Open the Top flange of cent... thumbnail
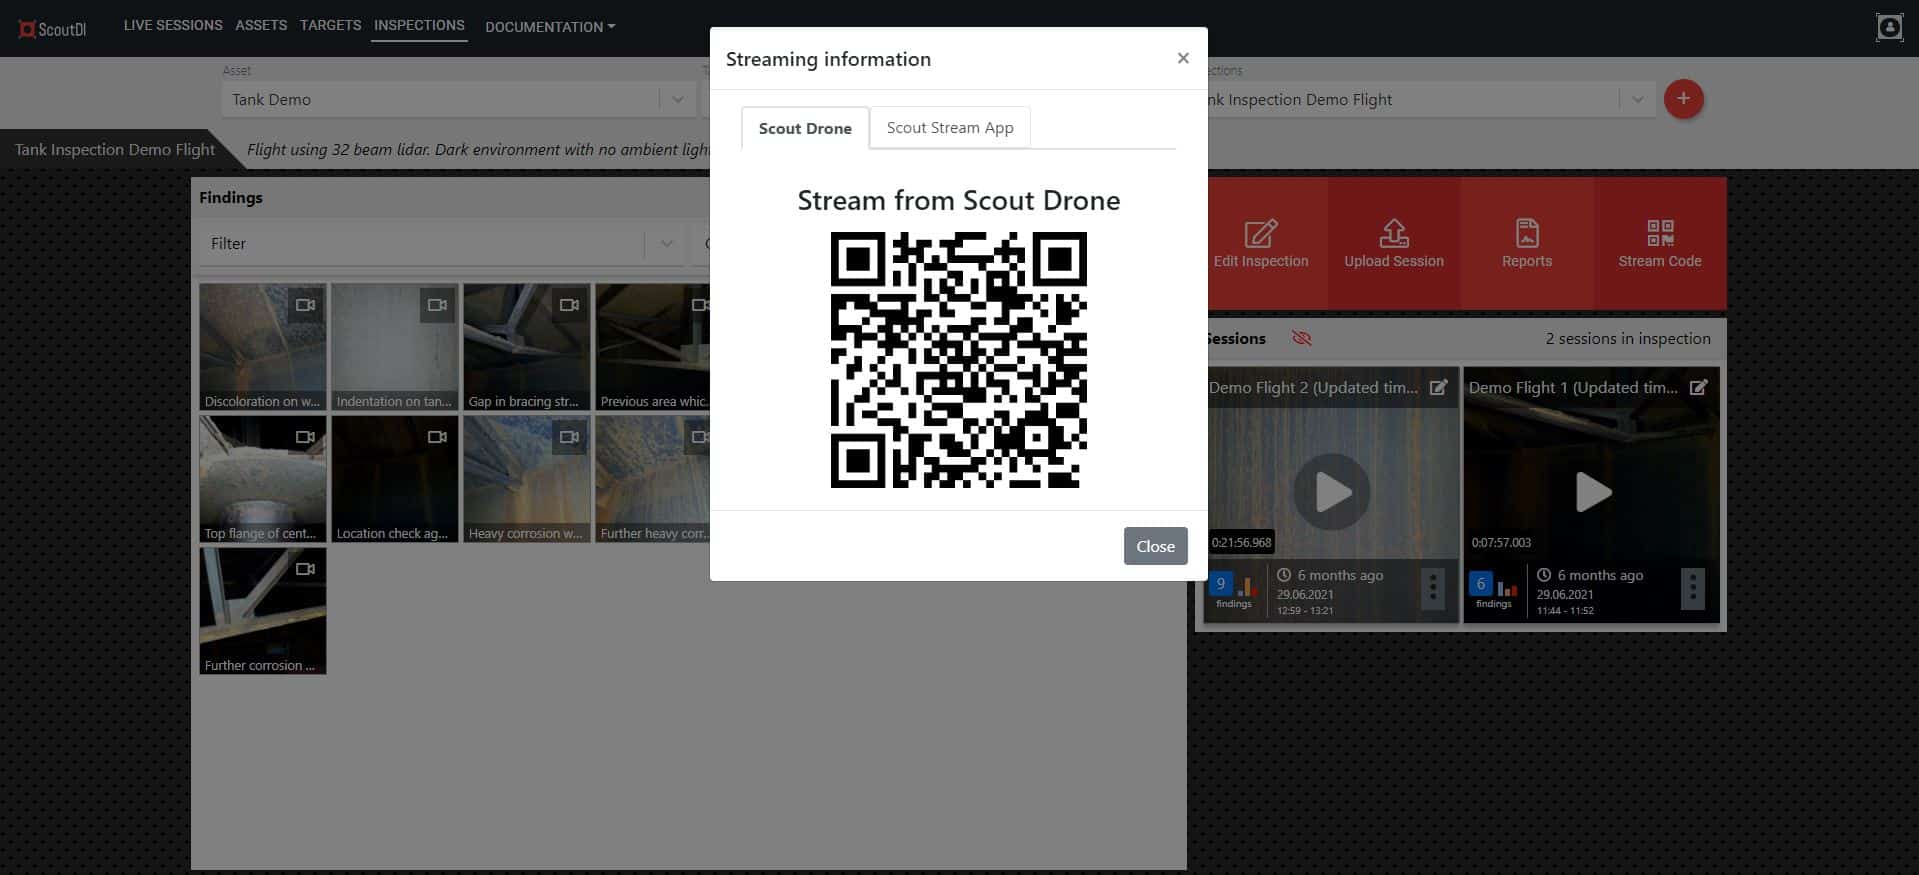Image resolution: width=1919 pixels, height=875 pixels. point(262,479)
